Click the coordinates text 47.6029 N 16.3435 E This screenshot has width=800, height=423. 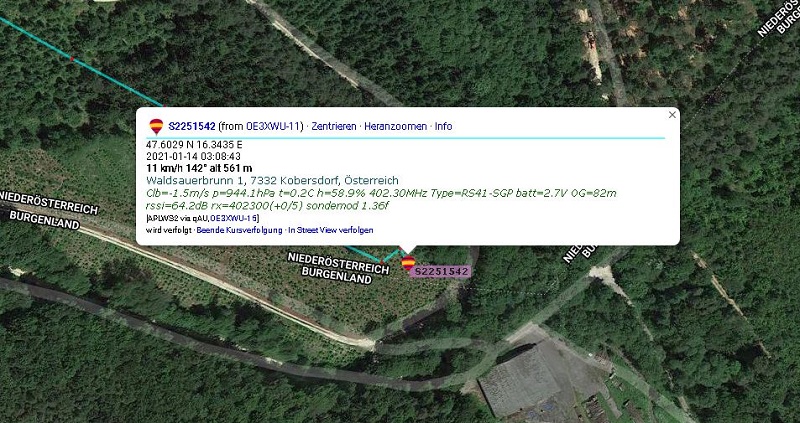click(x=194, y=144)
